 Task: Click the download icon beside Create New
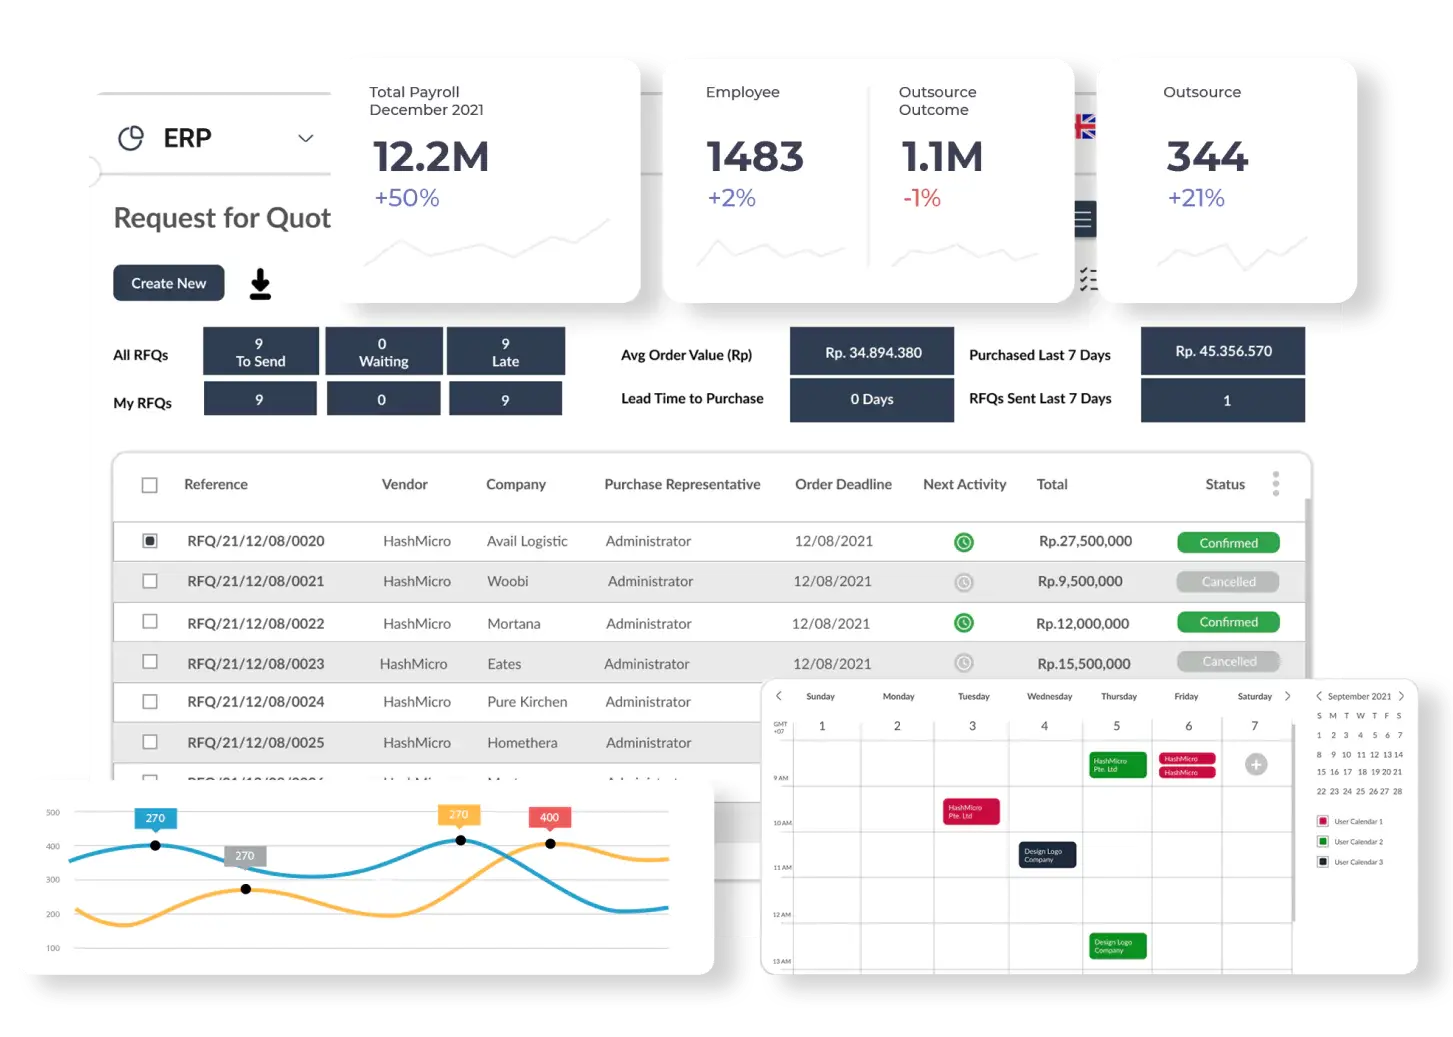[260, 284]
